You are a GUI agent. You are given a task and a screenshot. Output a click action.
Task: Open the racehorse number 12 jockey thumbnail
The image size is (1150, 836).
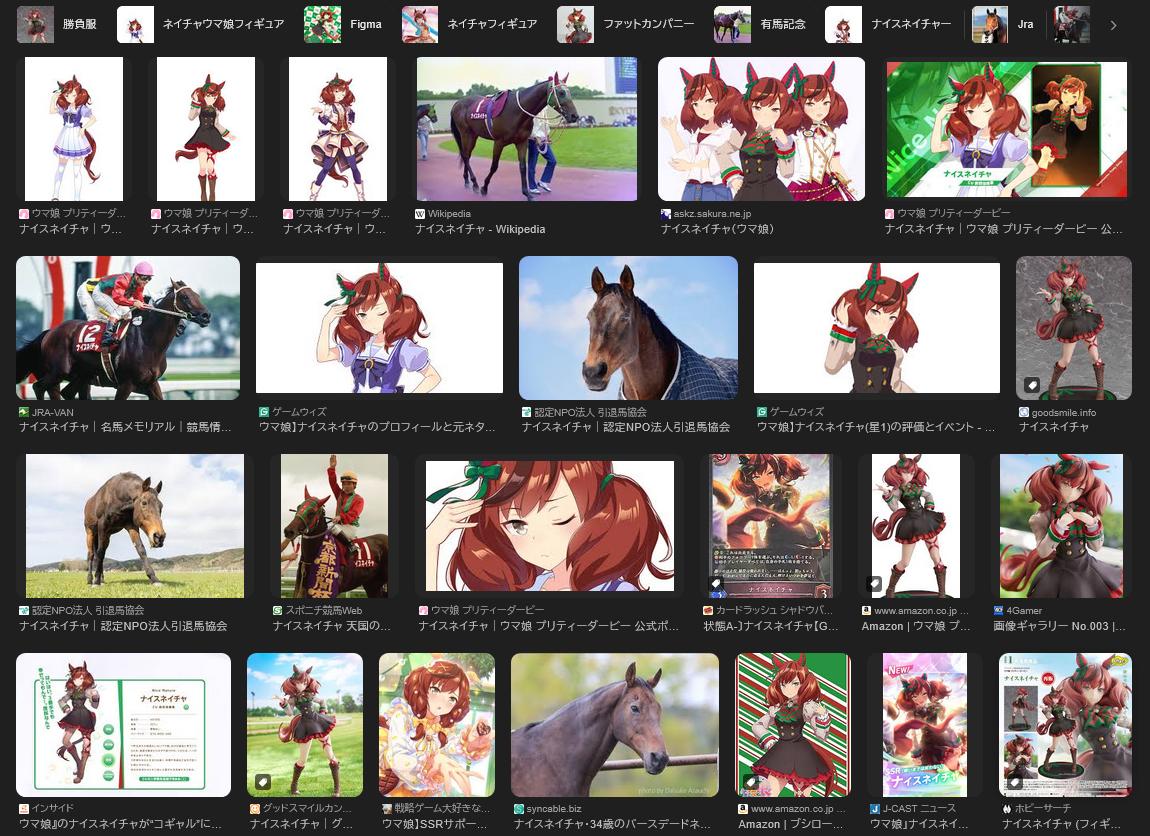coord(128,328)
